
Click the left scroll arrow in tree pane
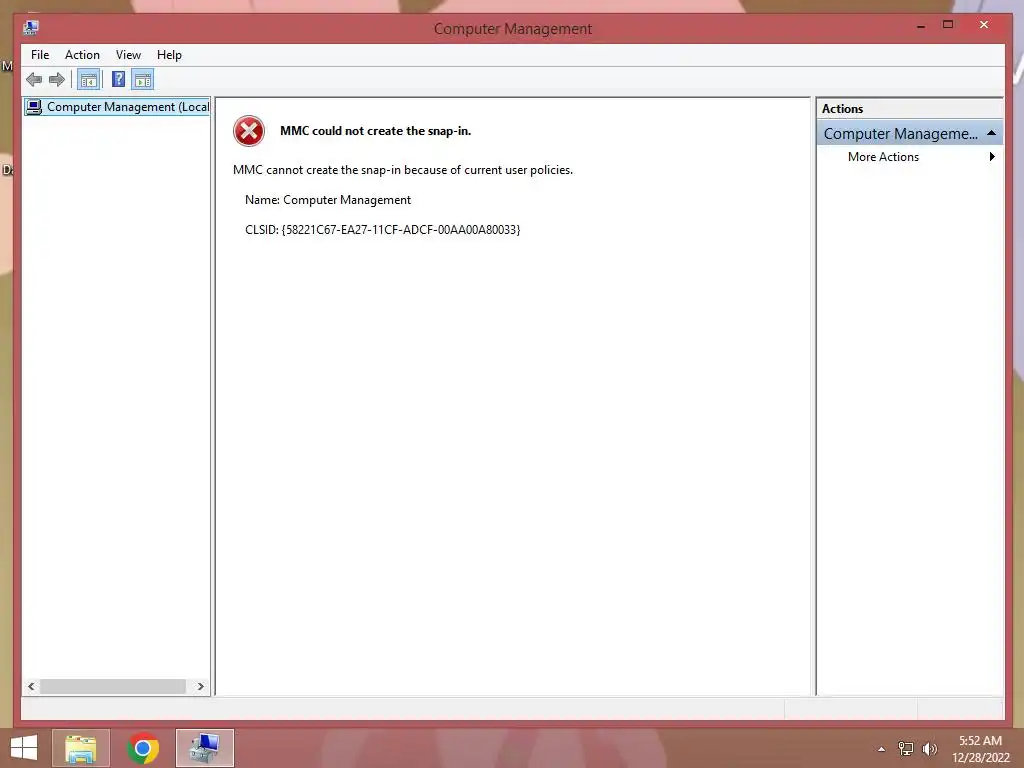[x=31, y=686]
